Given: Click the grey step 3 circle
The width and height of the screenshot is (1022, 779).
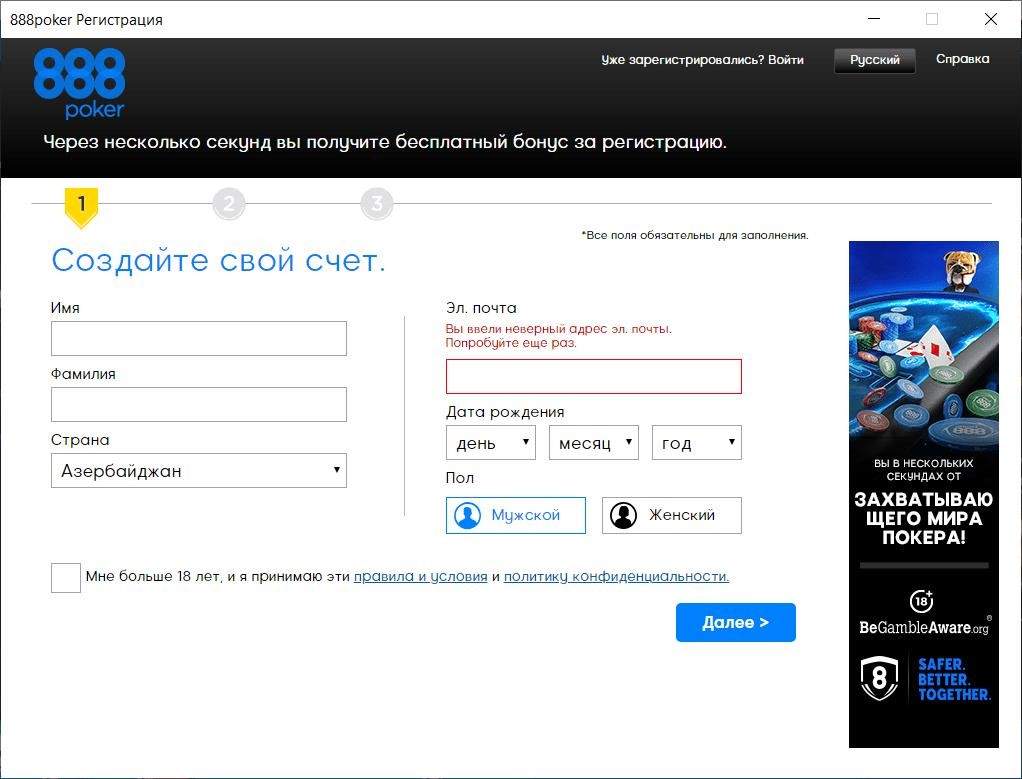Looking at the screenshot, I should pos(377,204).
